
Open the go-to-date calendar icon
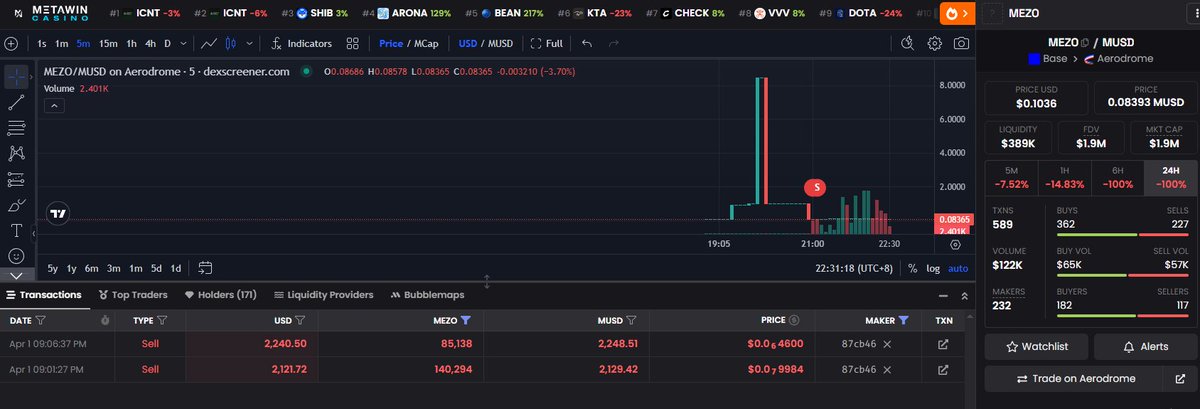[205, 268]
